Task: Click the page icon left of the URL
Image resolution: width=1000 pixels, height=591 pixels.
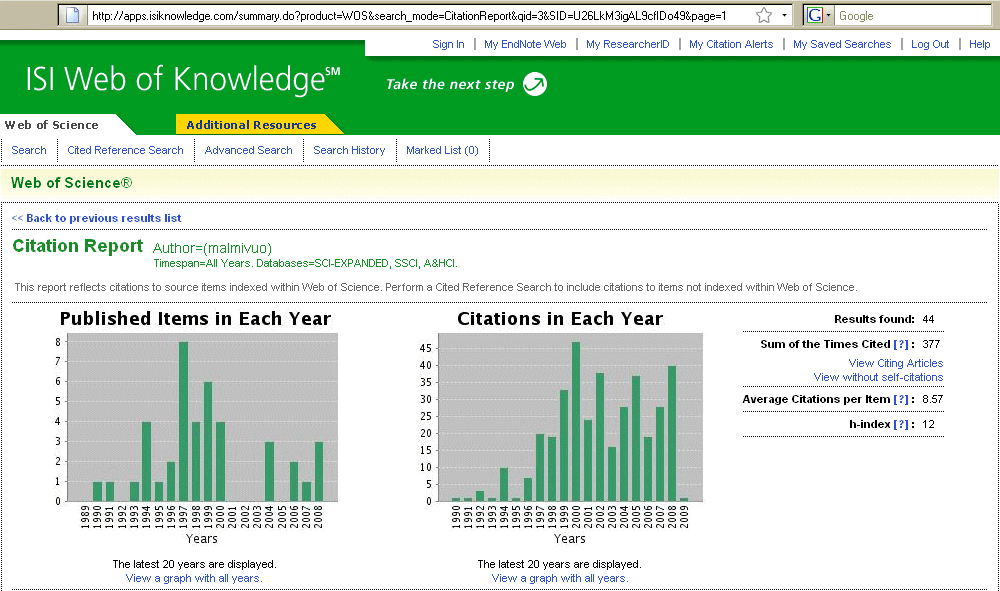Action: (72, 15)
